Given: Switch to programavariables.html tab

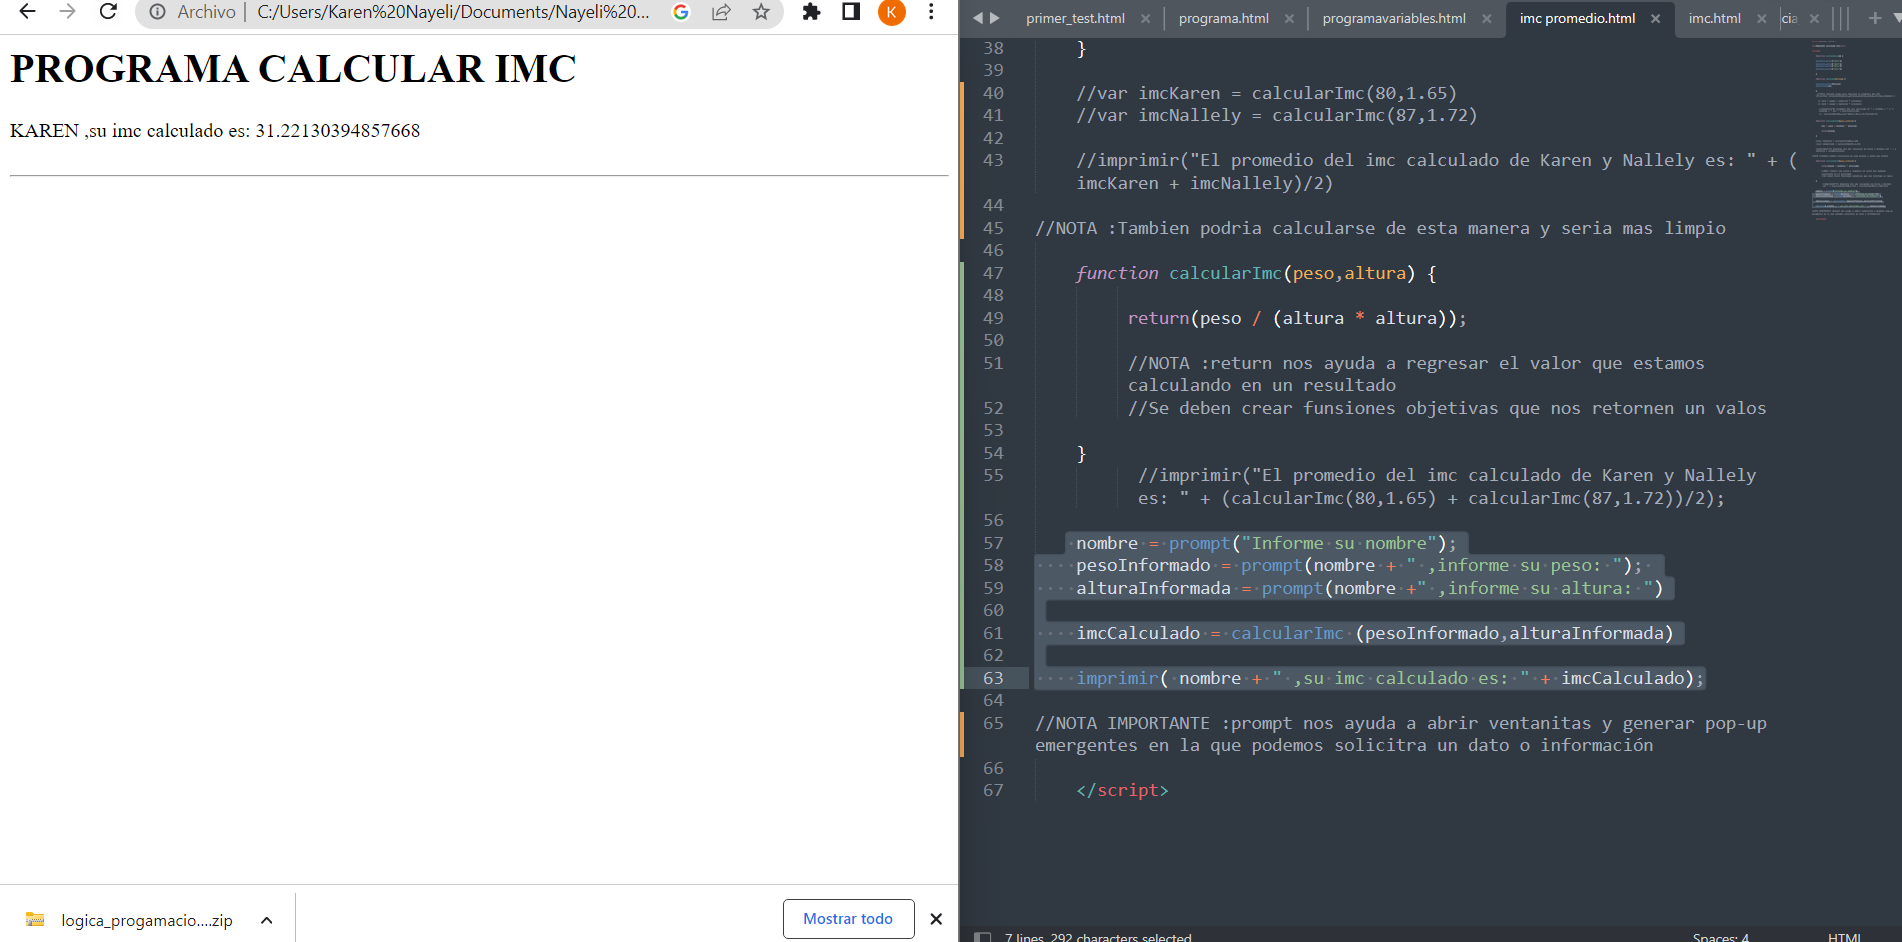Looking at the screenshot, I should 1394,18.
